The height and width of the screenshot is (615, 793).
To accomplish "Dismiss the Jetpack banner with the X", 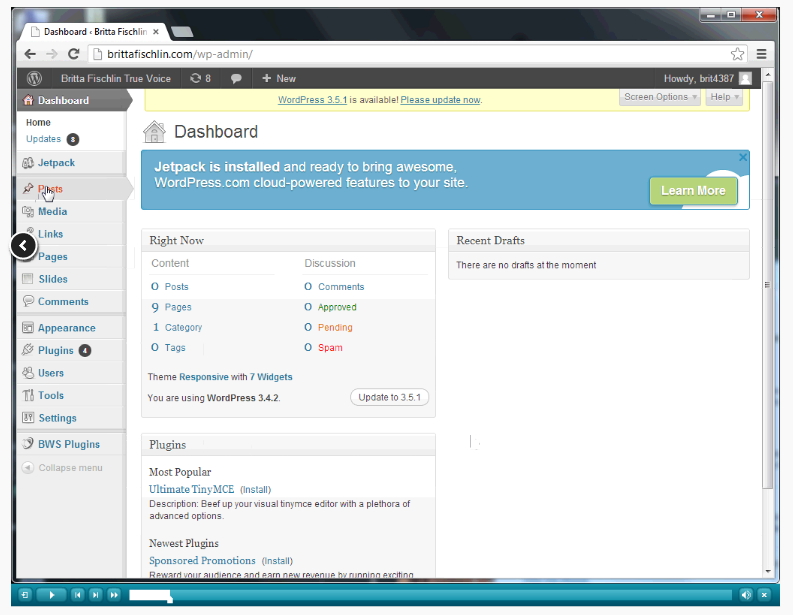I will coord(742,157).
